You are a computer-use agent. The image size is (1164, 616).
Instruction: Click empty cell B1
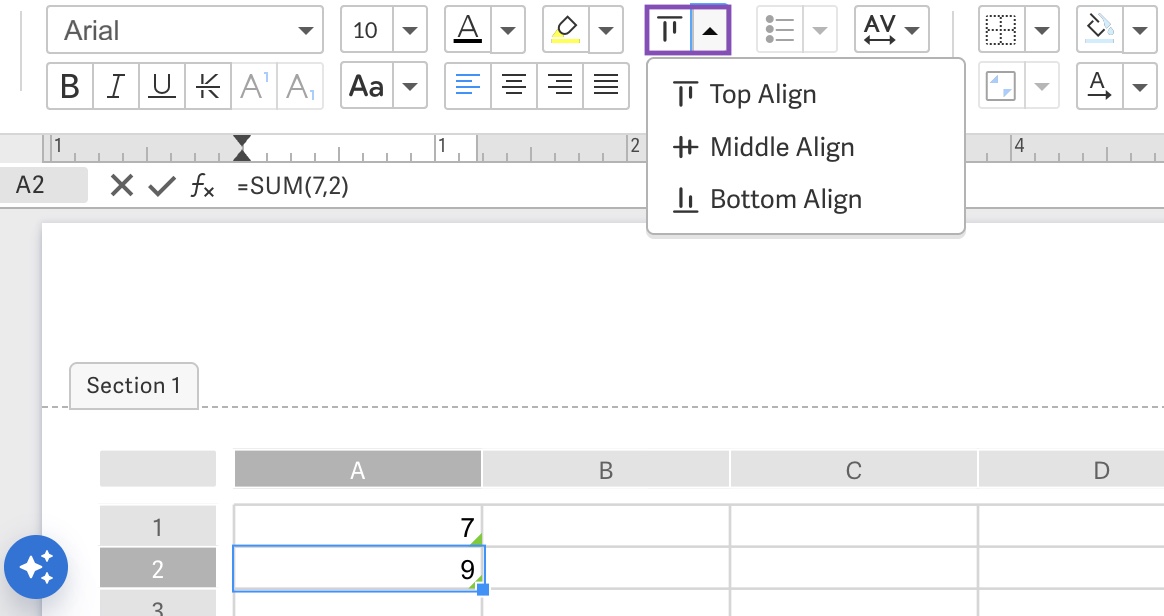click(606, 526)
